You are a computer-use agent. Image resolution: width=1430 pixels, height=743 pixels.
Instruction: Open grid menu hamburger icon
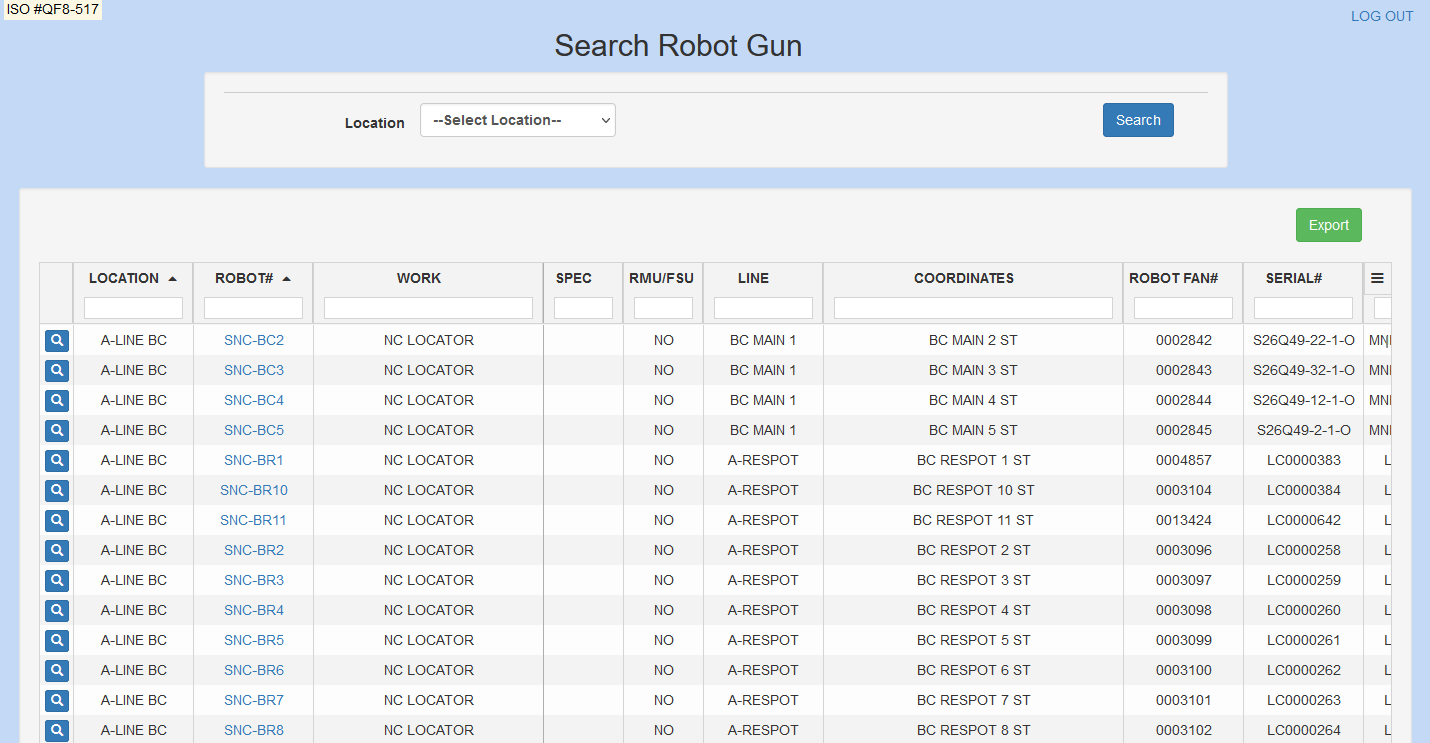coord(1377,278)
